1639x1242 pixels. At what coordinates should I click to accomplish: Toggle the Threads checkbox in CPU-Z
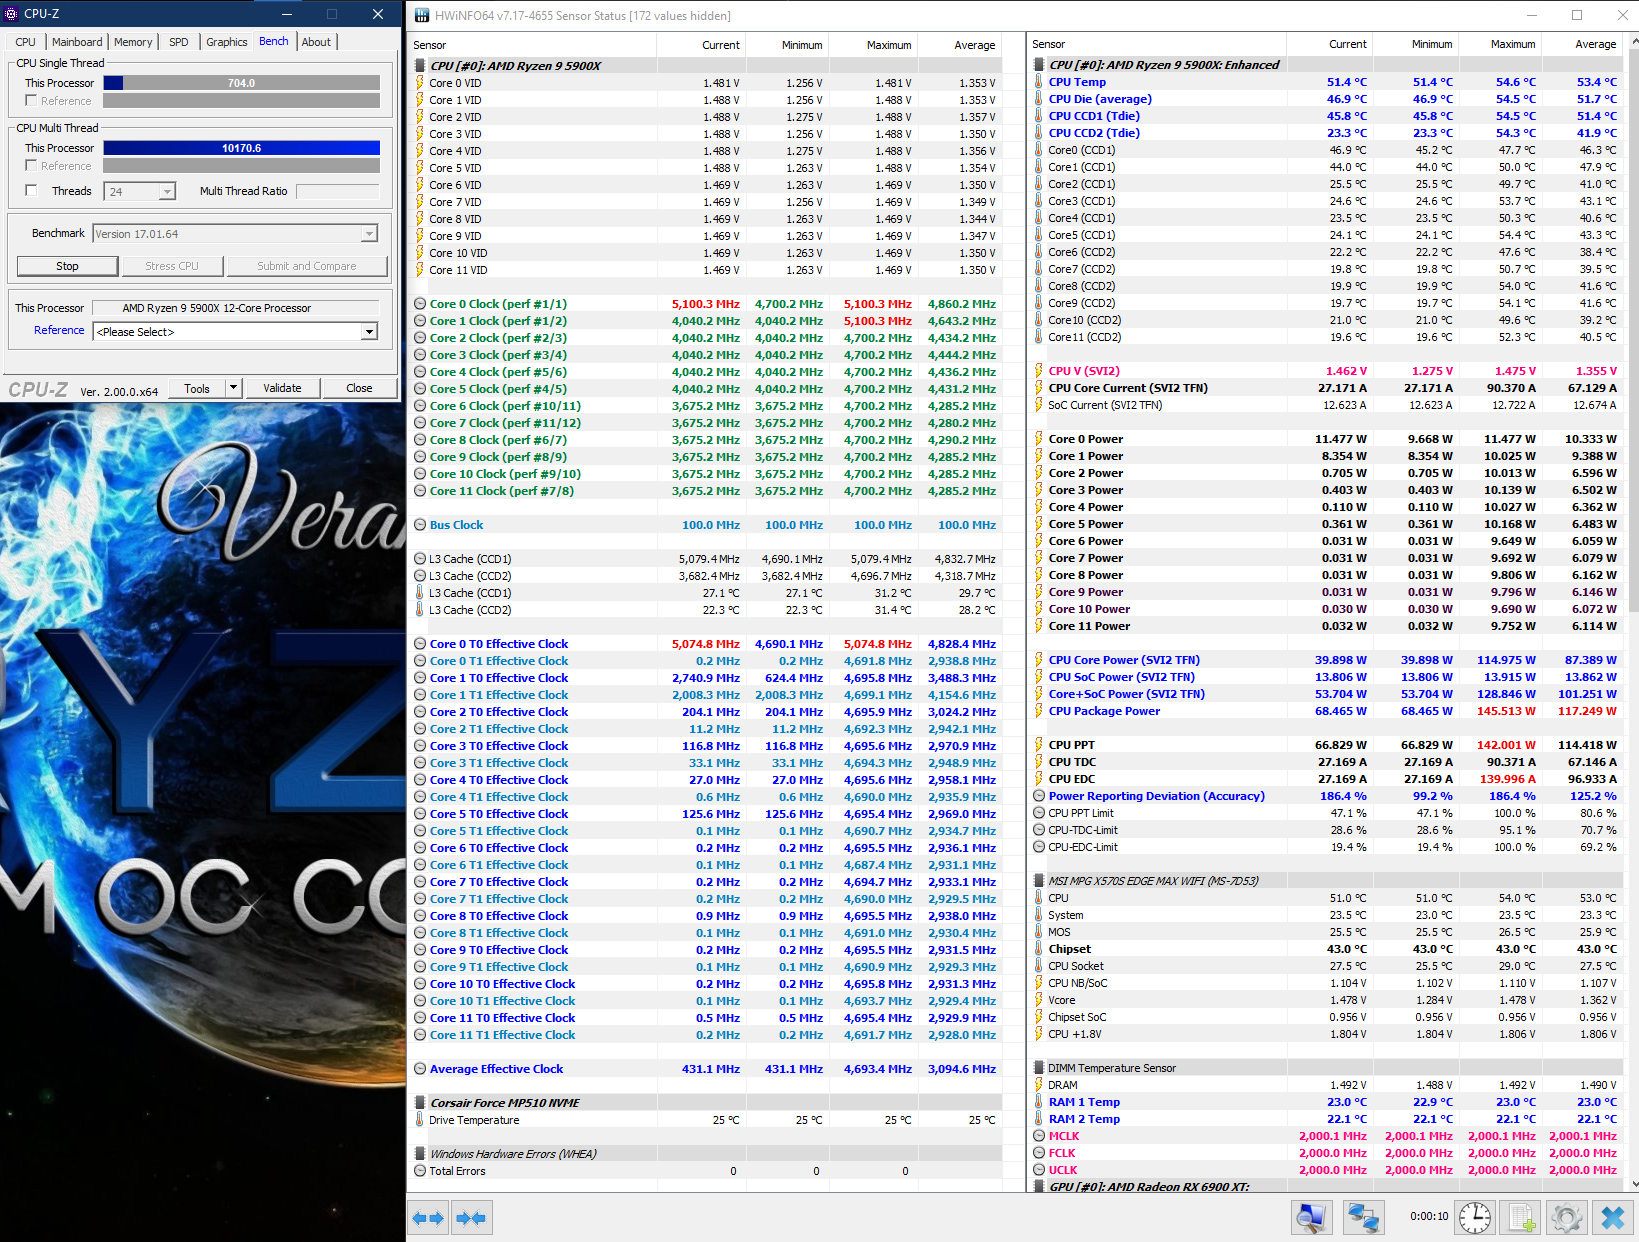[x=31, y=191]
